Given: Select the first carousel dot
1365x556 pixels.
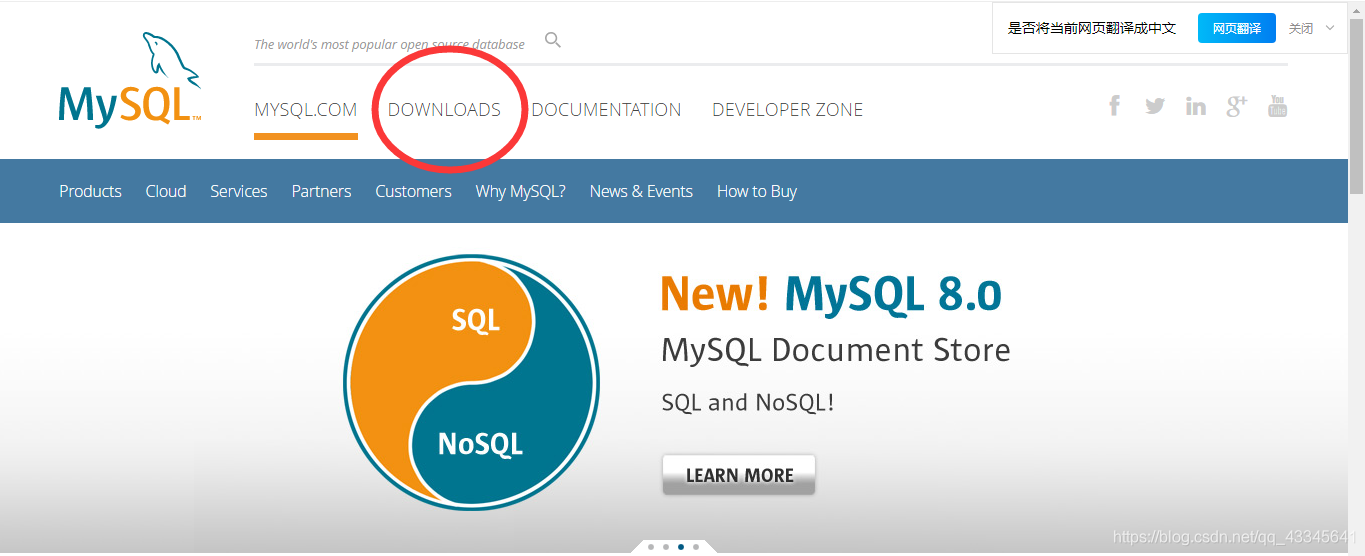Looking at the screenshot, I should [651, 547].
